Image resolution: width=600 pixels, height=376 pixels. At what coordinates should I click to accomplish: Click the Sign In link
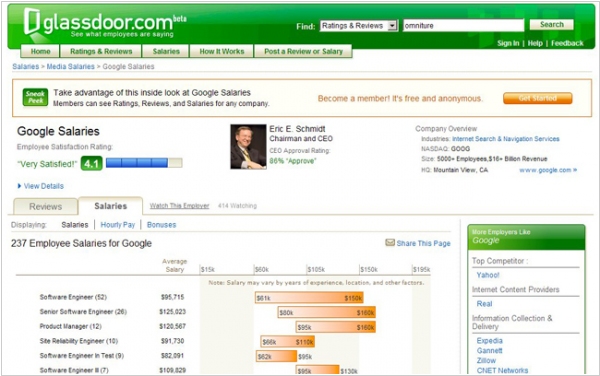point(508,43)
